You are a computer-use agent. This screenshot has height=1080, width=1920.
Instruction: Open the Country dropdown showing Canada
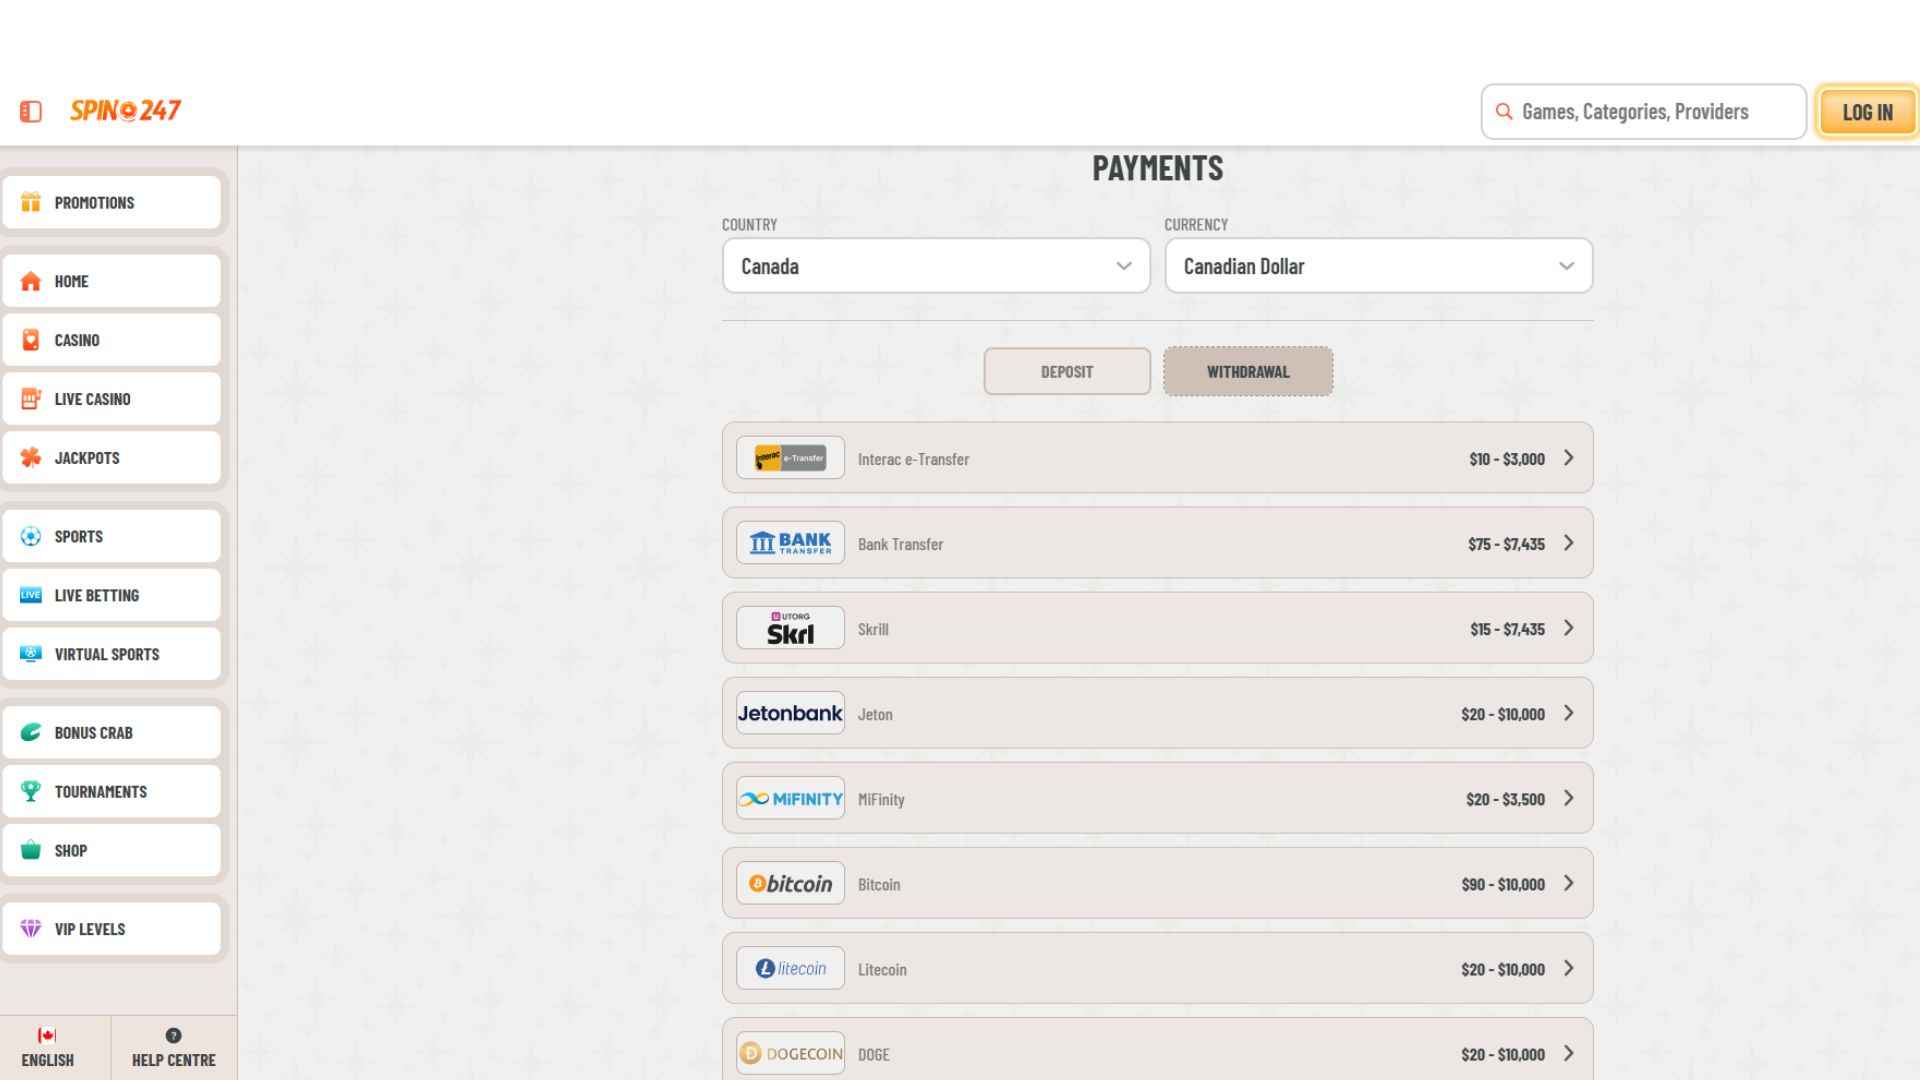point(936,266)
